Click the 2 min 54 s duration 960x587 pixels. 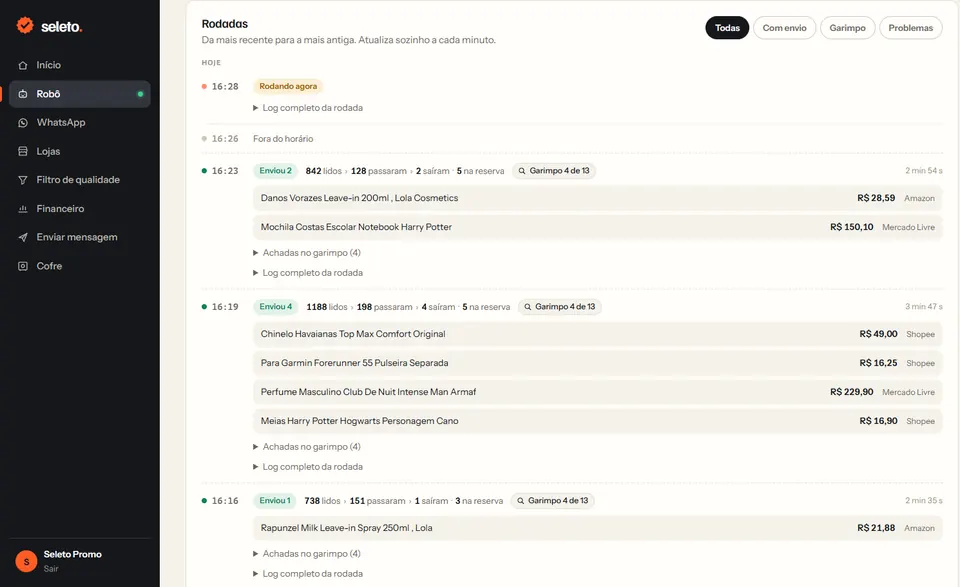pos(924,171)
